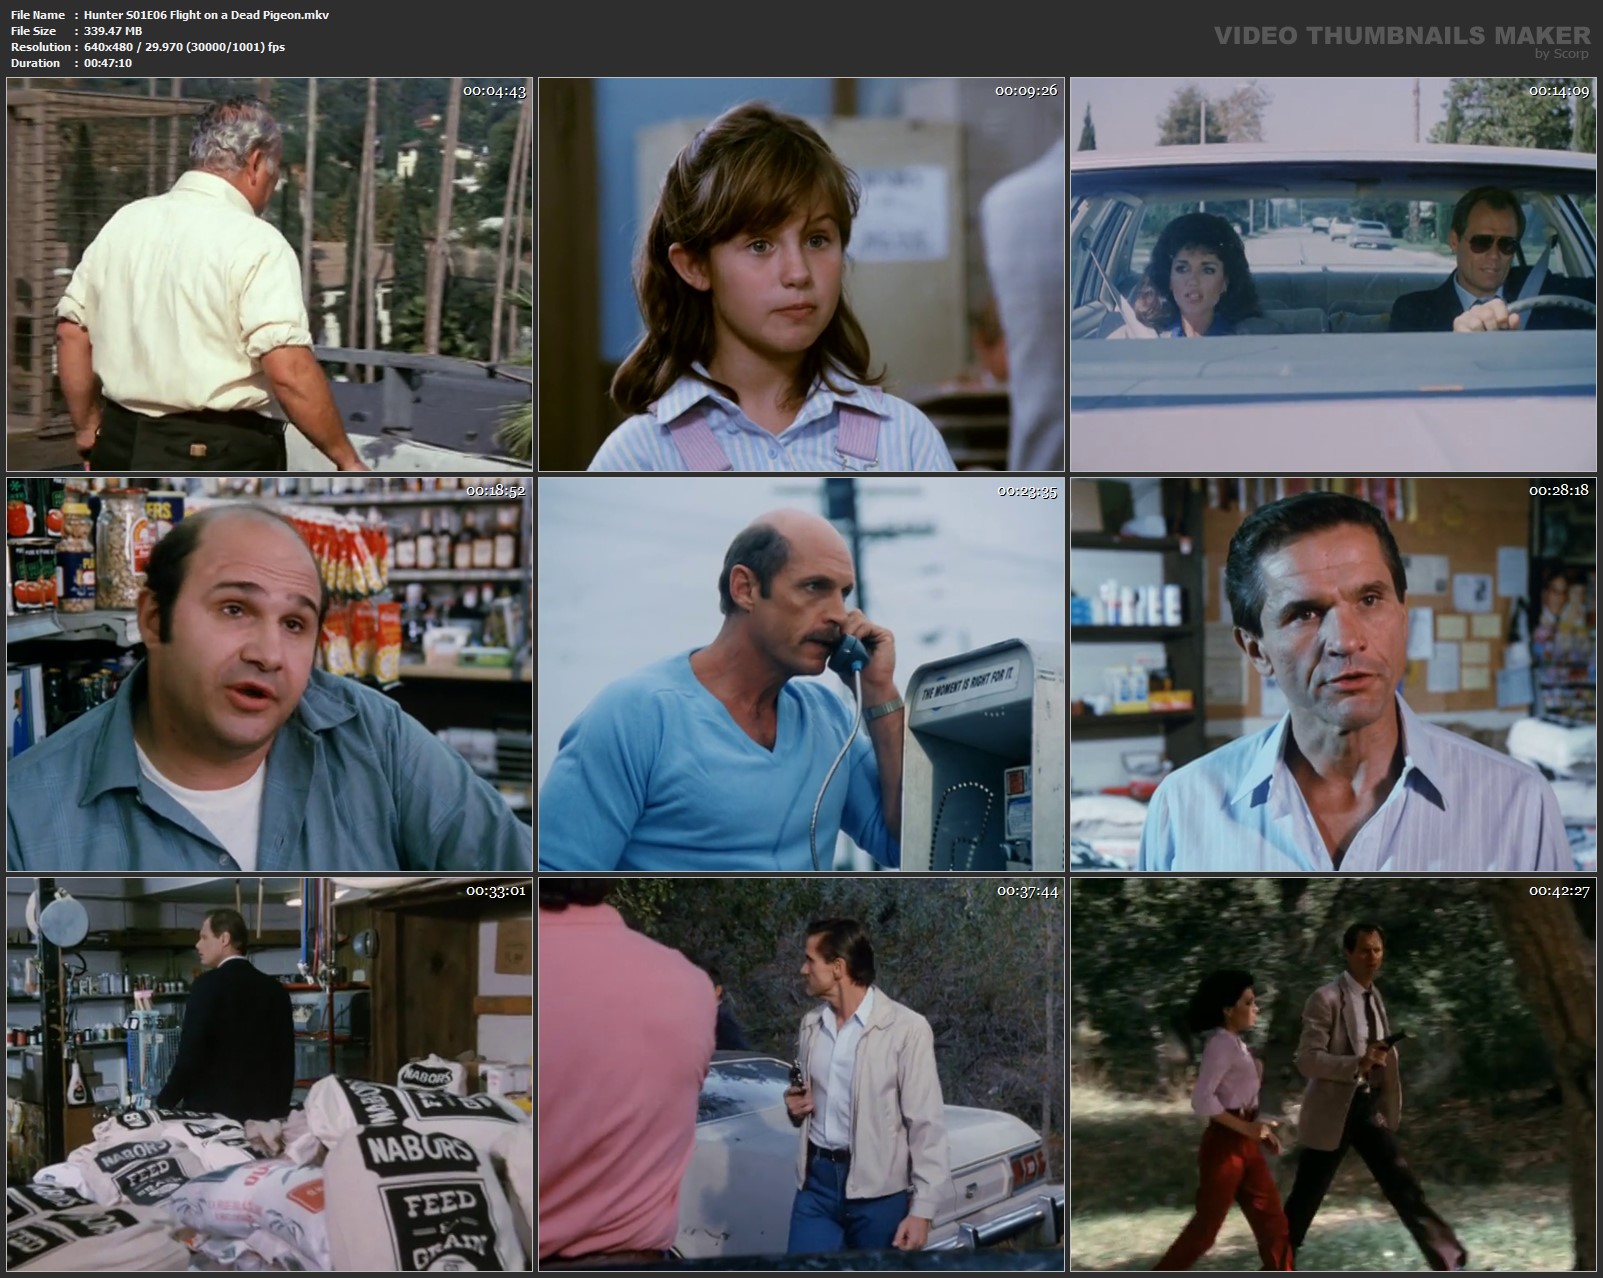This screenshot has width=1603, height=1278.
Task: Select the '00:14:09' timestamp text
Action: [x=1559, y=91]
